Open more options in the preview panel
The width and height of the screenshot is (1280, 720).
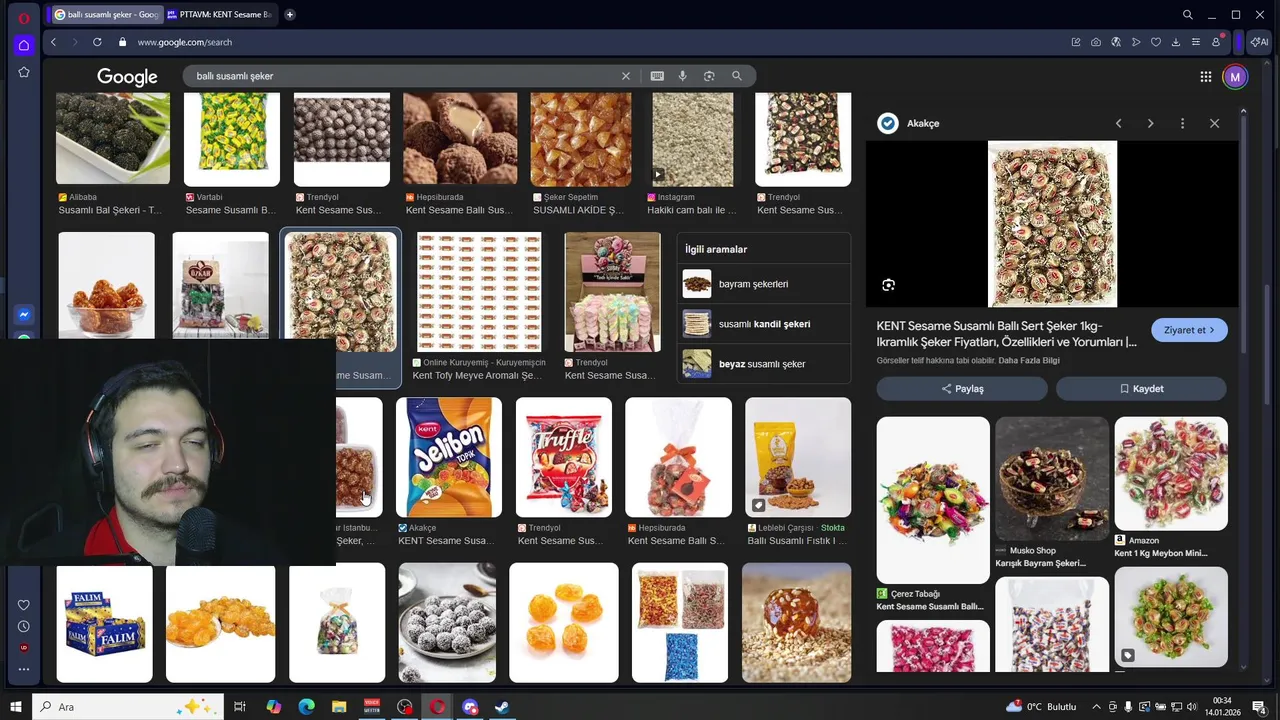click(1182, 123)
